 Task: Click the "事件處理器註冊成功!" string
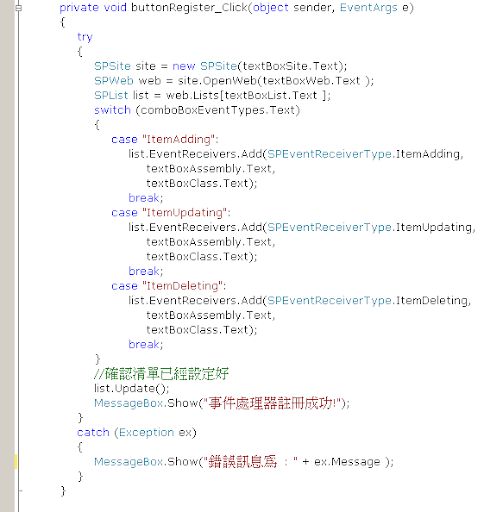(x=272, y=403)
